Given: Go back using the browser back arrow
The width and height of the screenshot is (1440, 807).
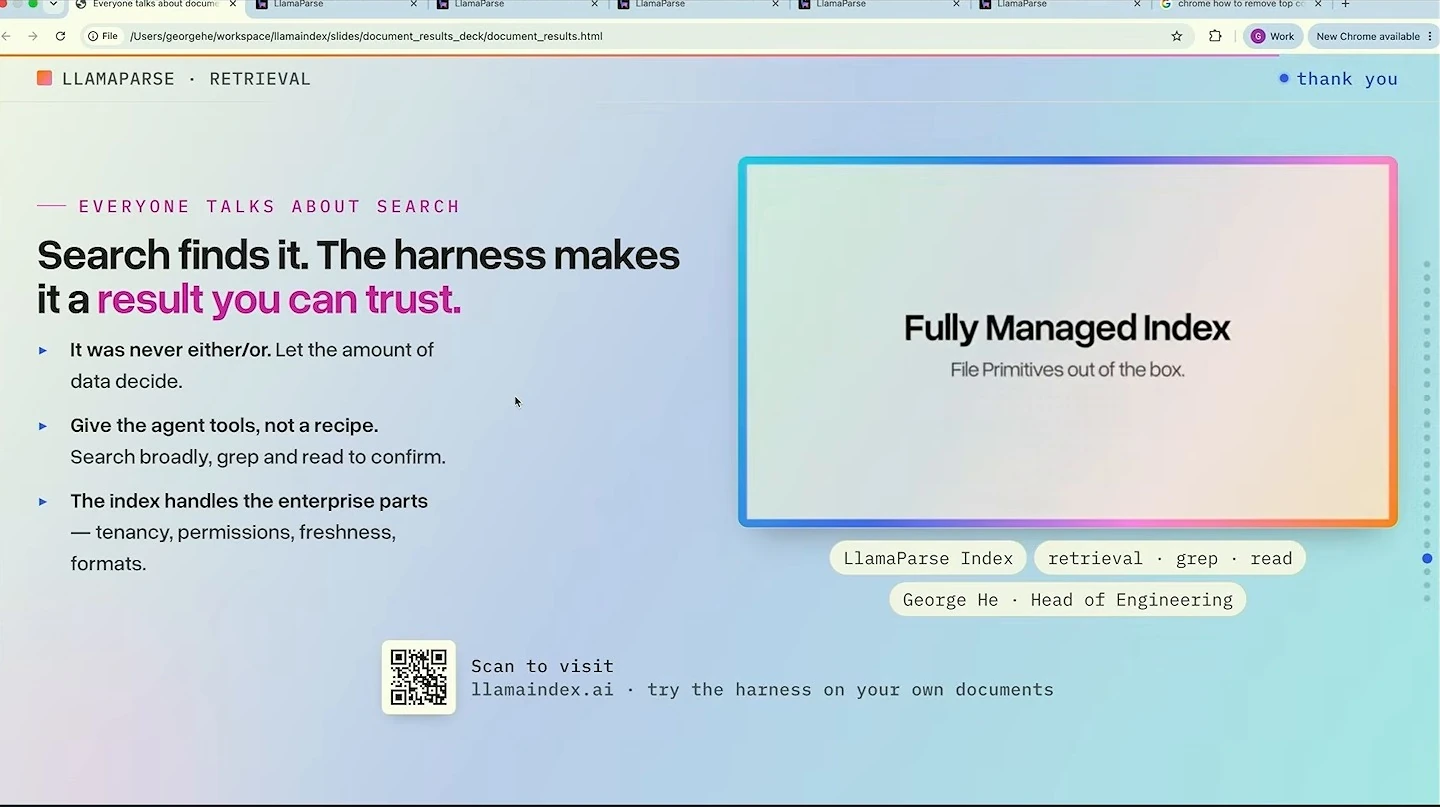Looking at the screenshot, I should (6, 36).
